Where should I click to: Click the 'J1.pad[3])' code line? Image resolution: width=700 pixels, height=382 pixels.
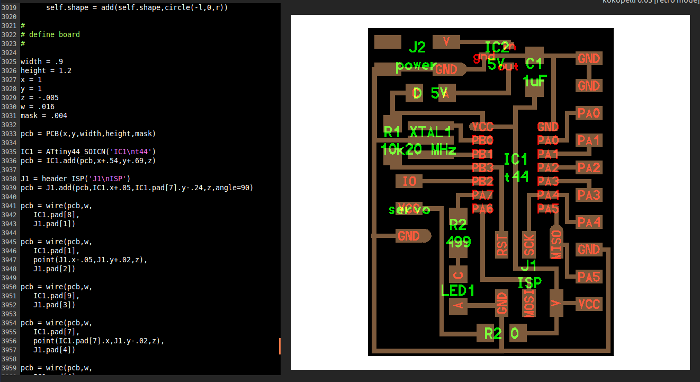(54, 304)
